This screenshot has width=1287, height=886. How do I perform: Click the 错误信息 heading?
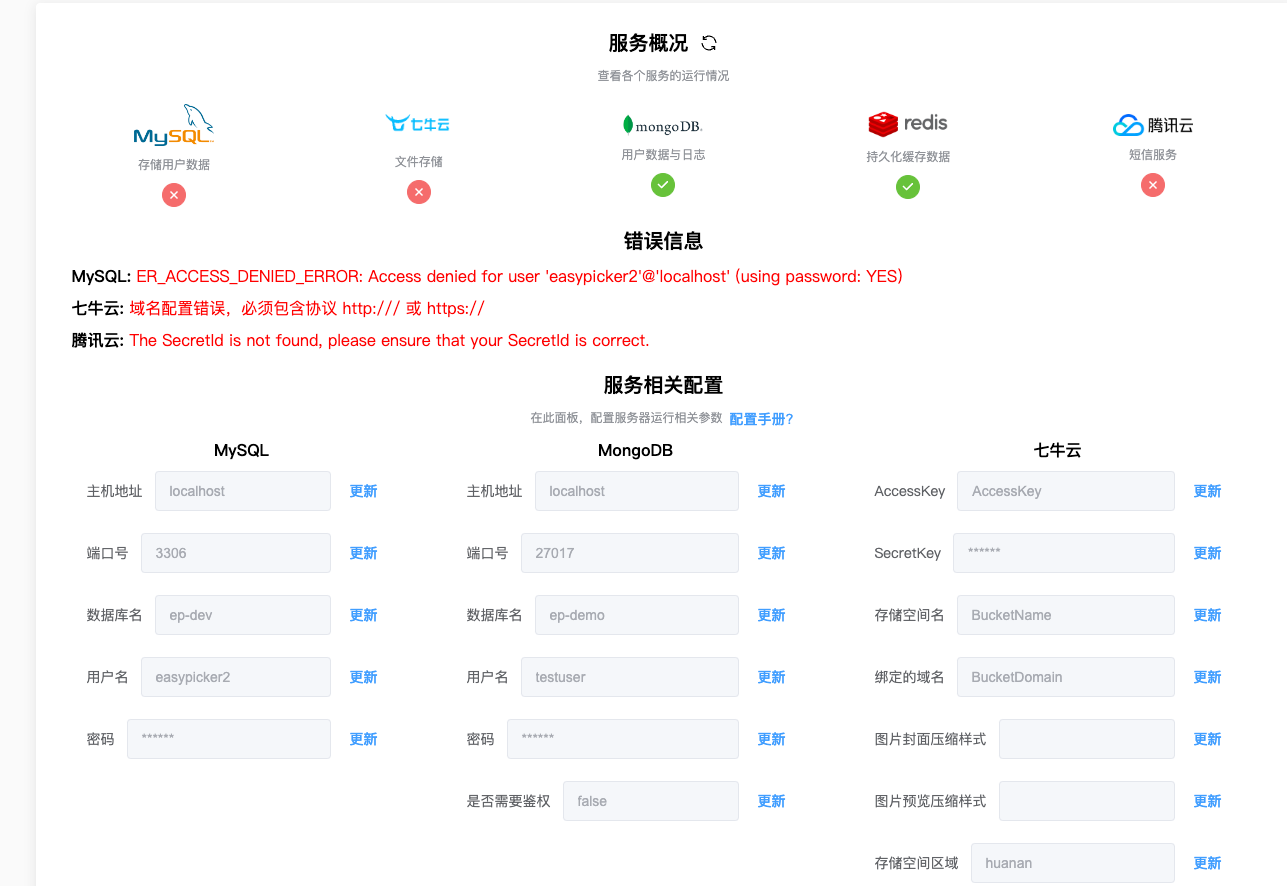(663, 241)
